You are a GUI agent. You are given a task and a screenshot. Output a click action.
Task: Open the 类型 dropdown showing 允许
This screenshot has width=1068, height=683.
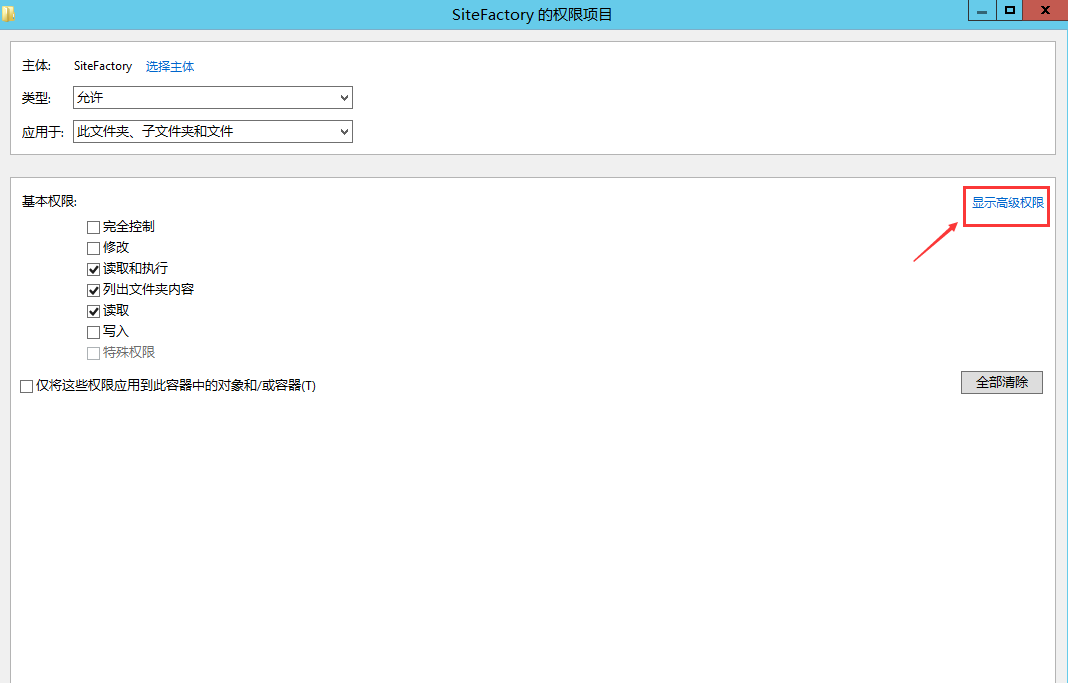(213, 98)
